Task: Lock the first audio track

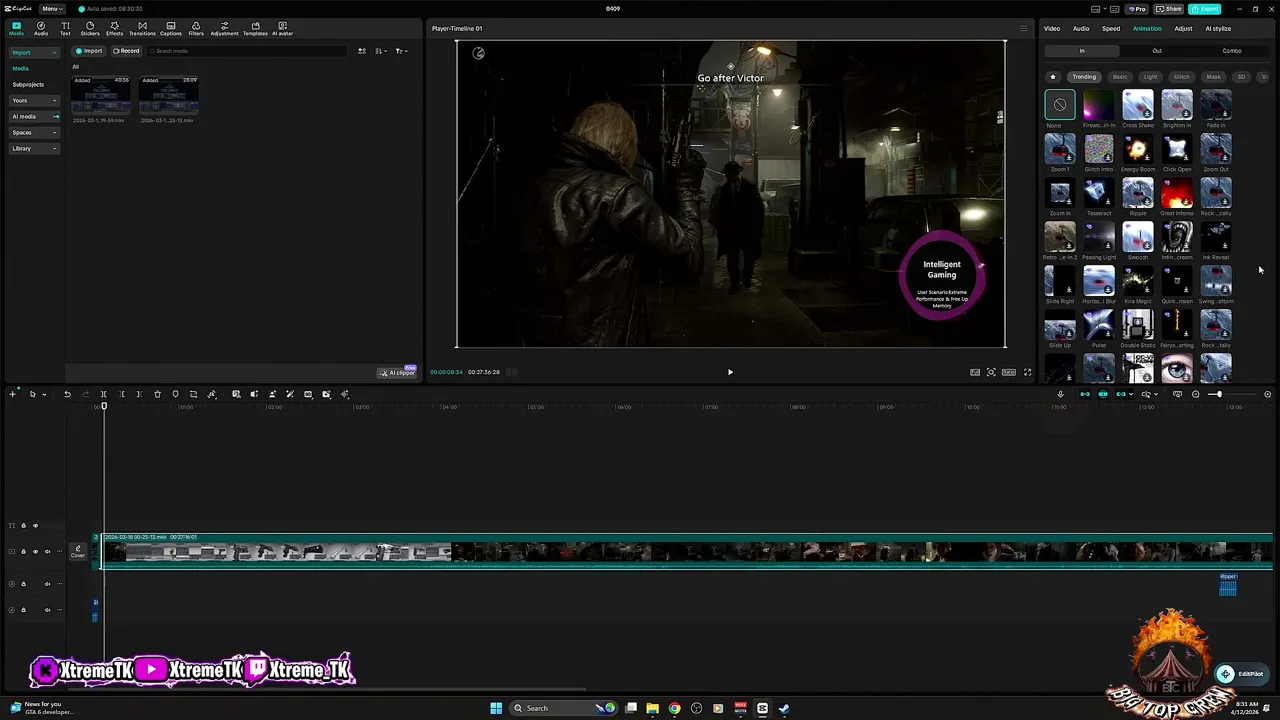Action: (x=23, y=584)
